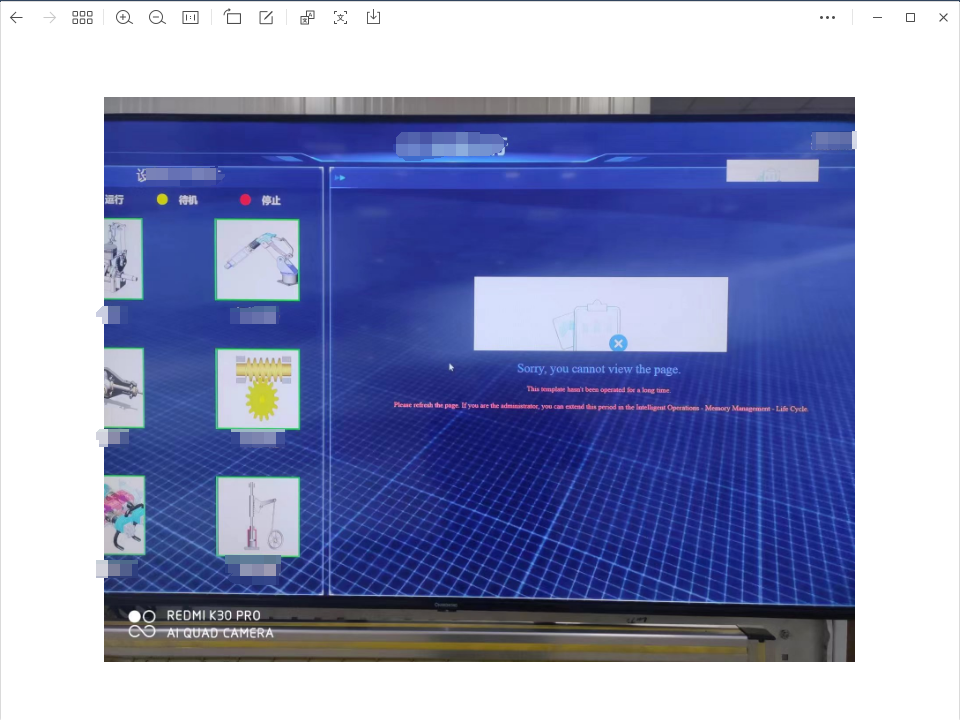Screen dimensions: 960x720
Task: Open the lever and wheel mechanism thumbnail
Action: click(x=258, y=517)
